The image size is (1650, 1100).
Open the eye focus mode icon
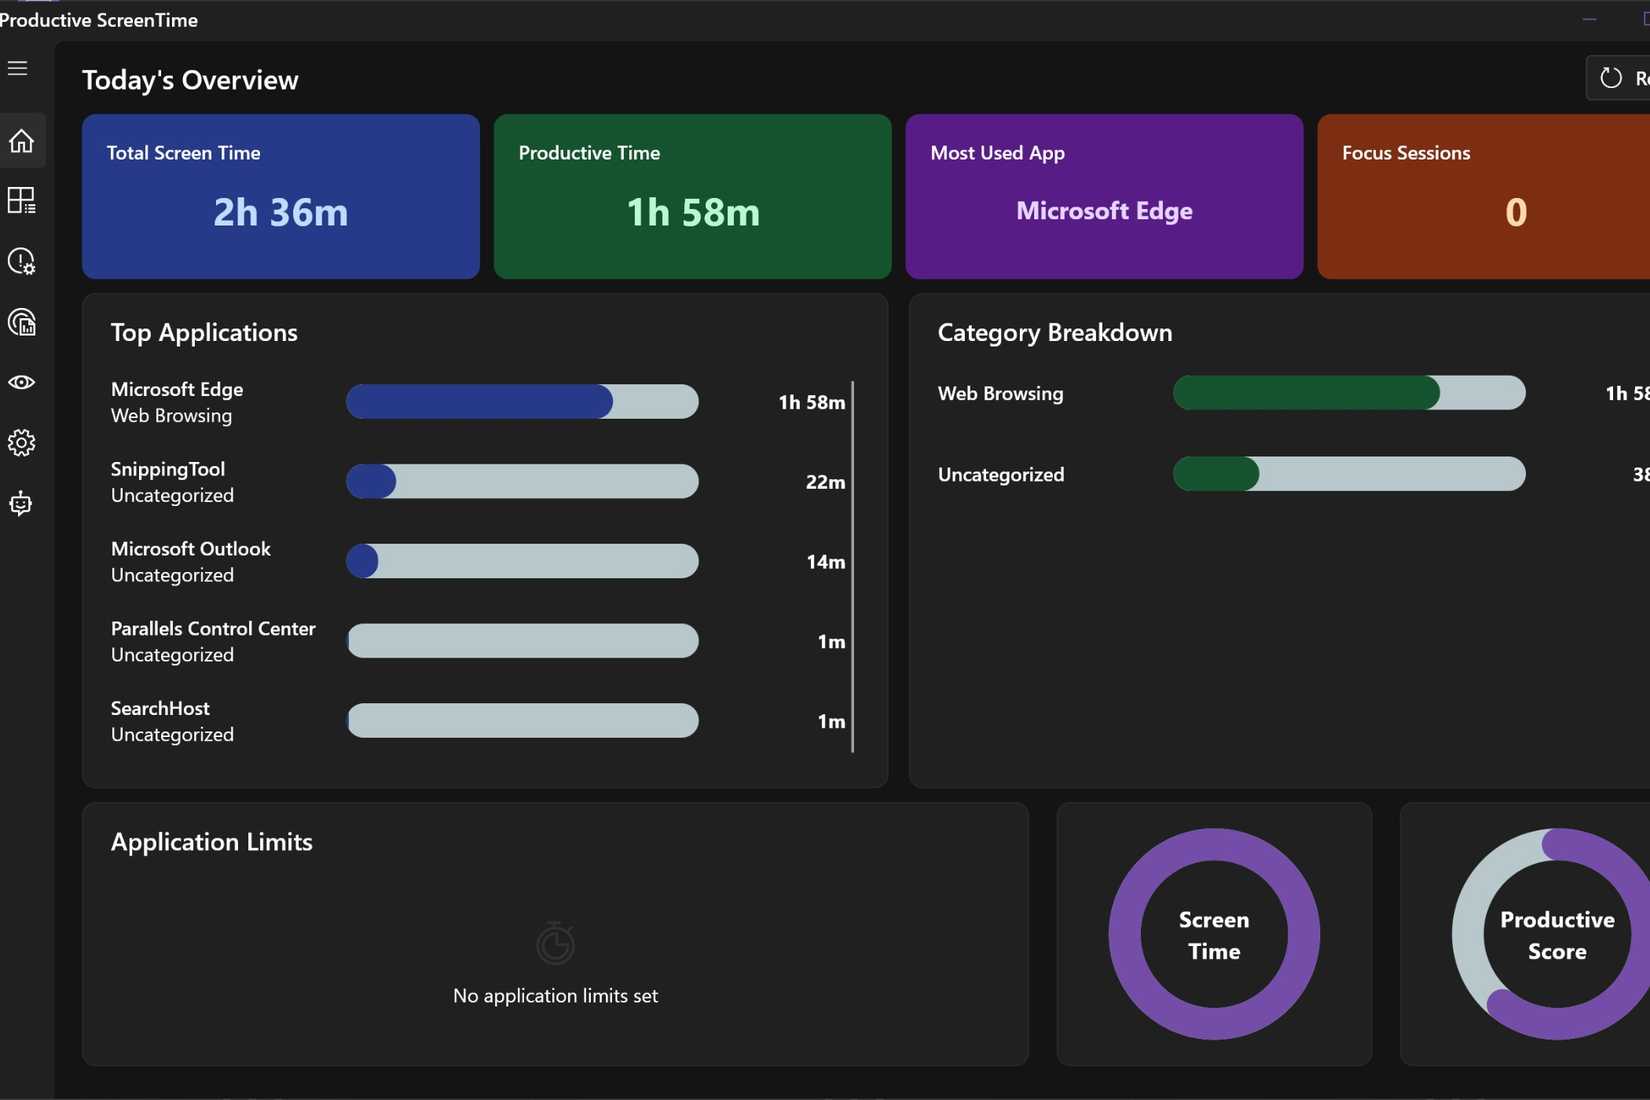point(21,382)
